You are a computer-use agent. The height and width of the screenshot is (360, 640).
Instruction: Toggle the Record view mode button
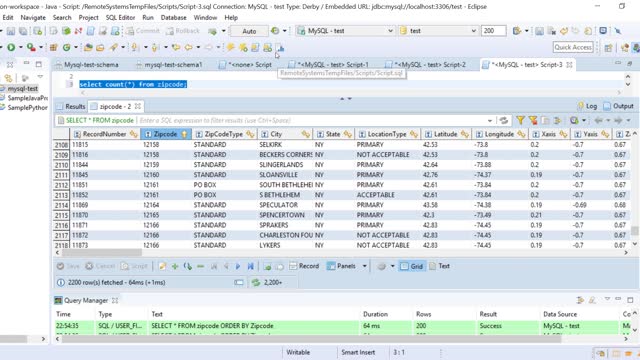(x=304, y=266)
